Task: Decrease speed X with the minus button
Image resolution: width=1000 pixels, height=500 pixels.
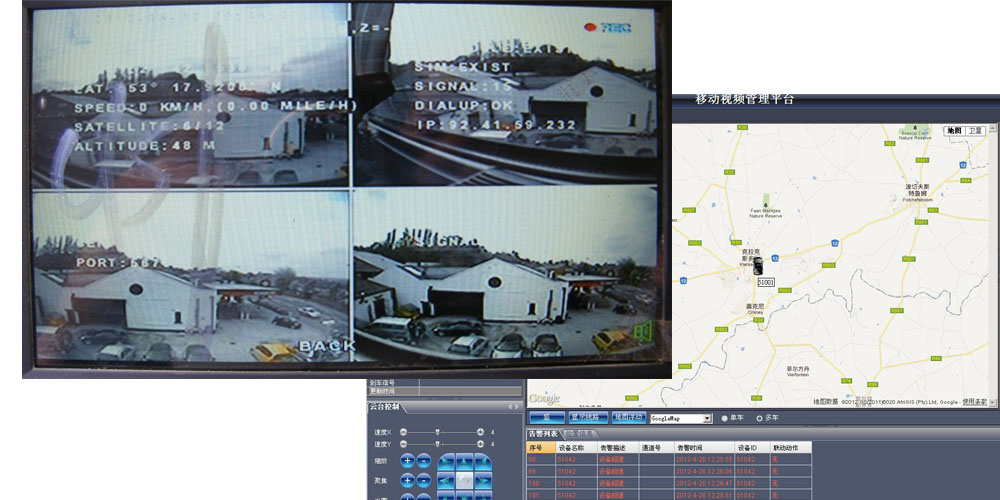Action: pos(403,432)
